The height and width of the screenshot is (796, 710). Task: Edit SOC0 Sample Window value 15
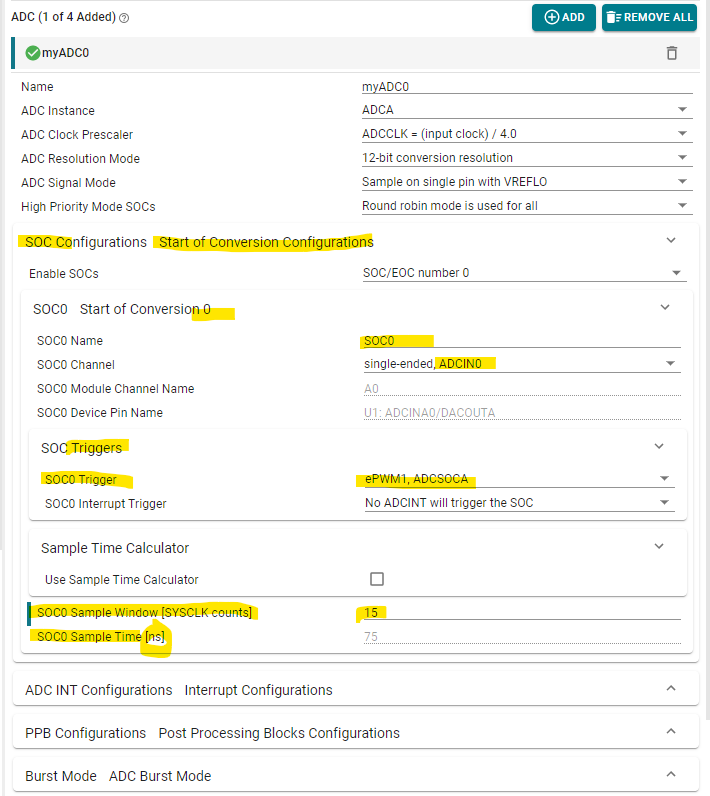click(522, 613)
